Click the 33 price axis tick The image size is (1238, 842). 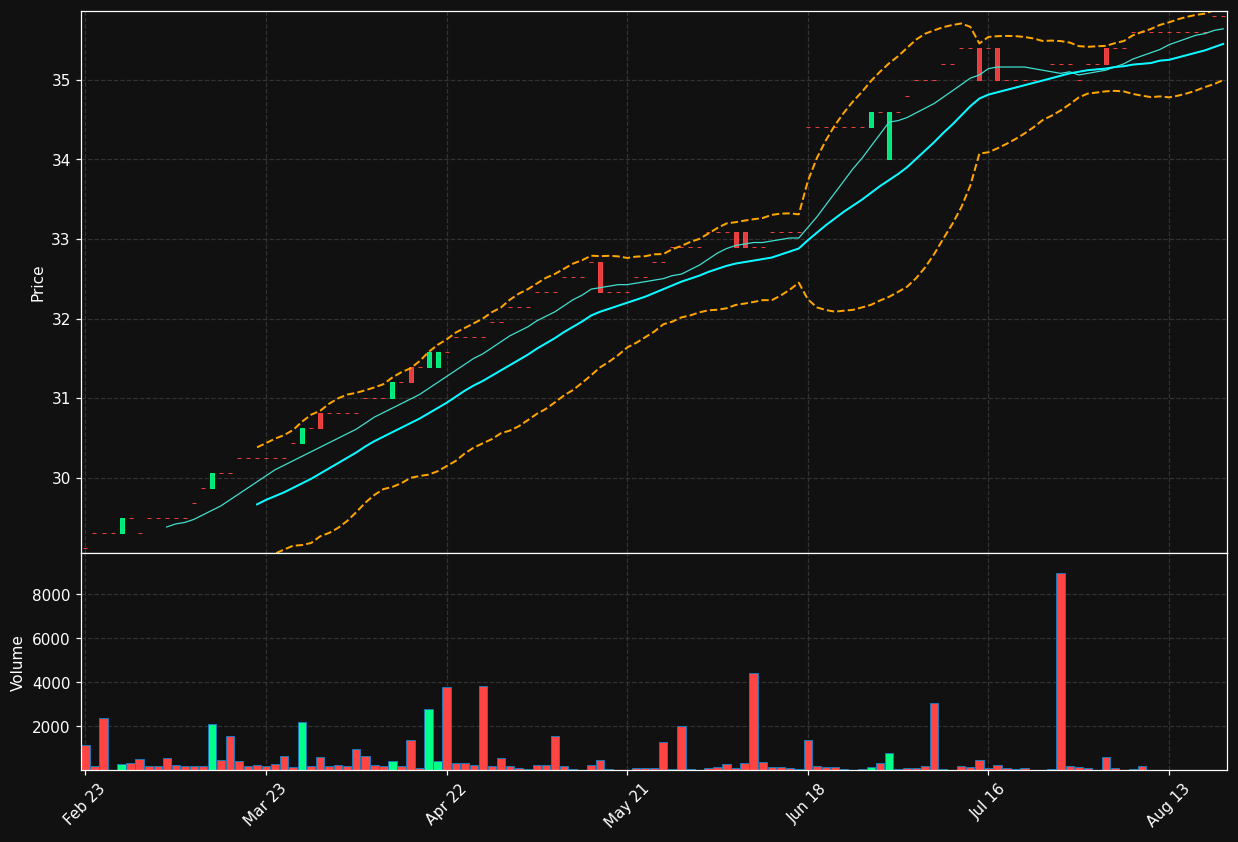62,239
